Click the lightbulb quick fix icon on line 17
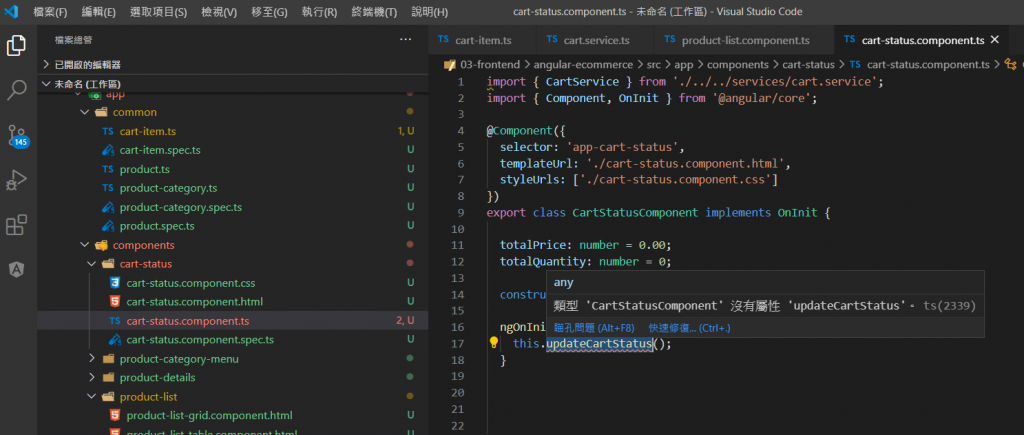 click(494, 343)
